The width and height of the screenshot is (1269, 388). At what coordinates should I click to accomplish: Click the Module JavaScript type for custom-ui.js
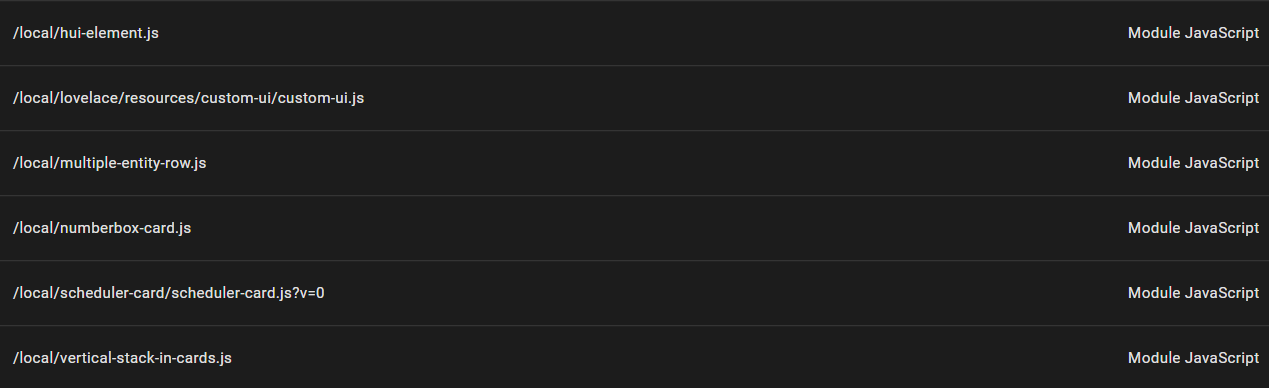(1193, 98)
